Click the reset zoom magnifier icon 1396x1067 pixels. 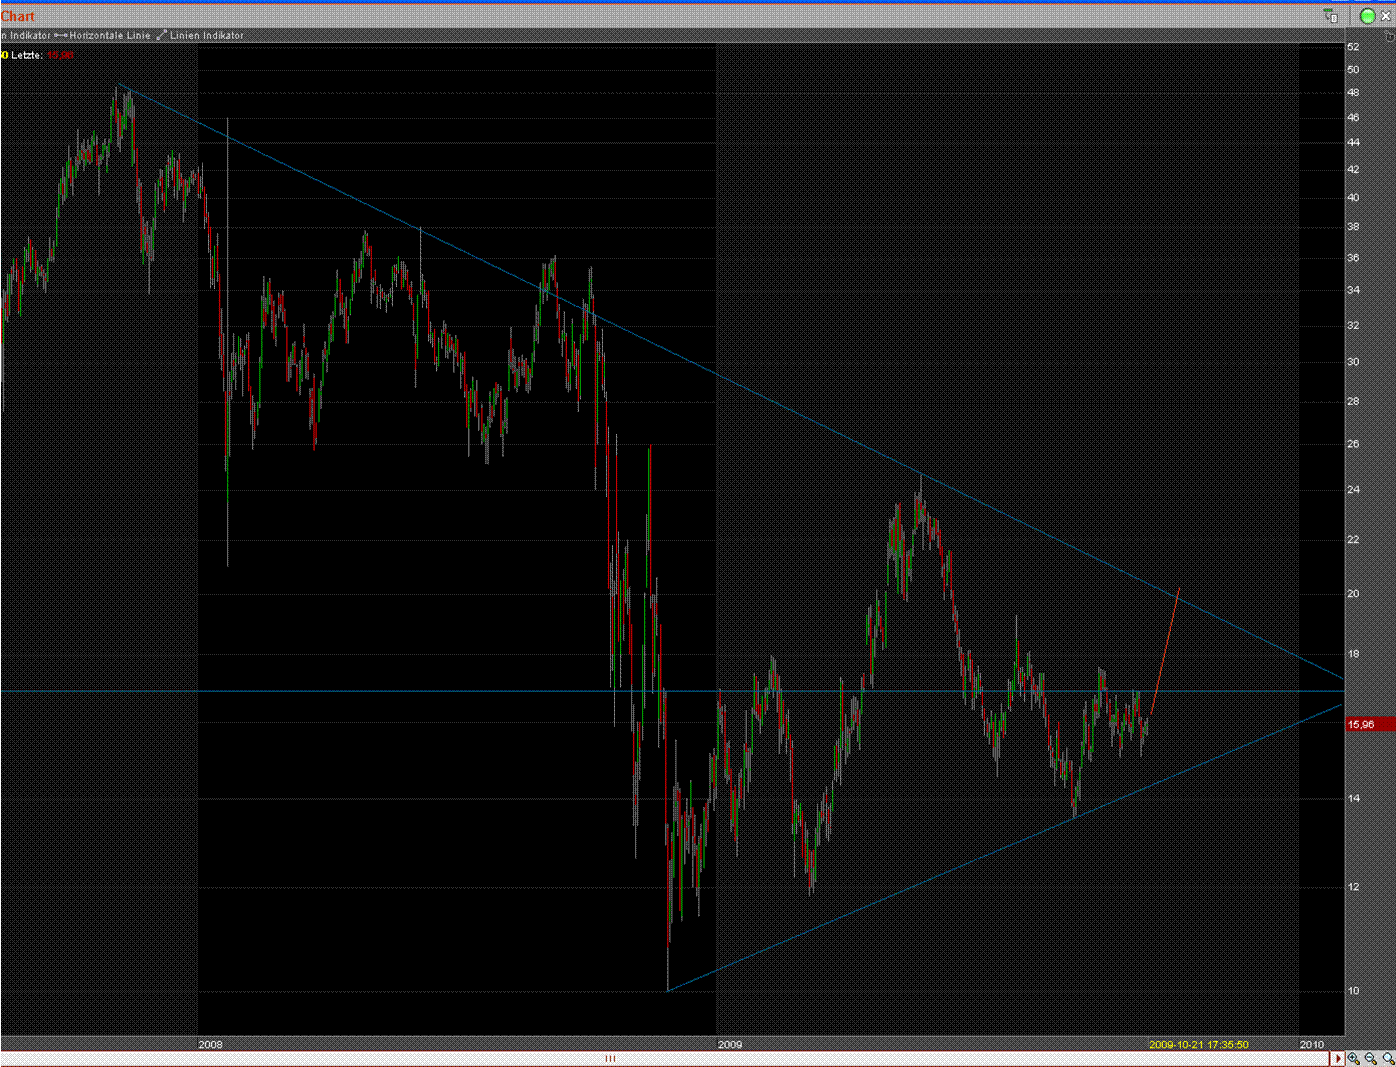point(1387,1058)
